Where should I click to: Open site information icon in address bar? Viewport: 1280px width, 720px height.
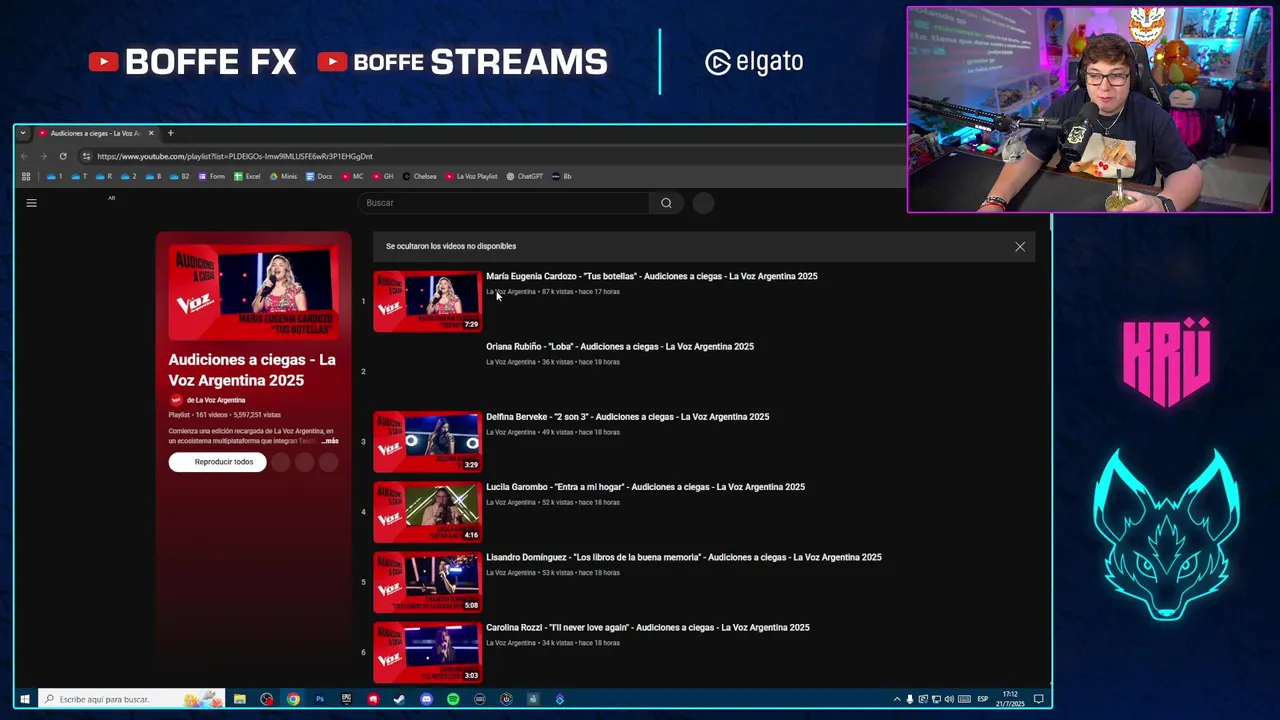87,156
